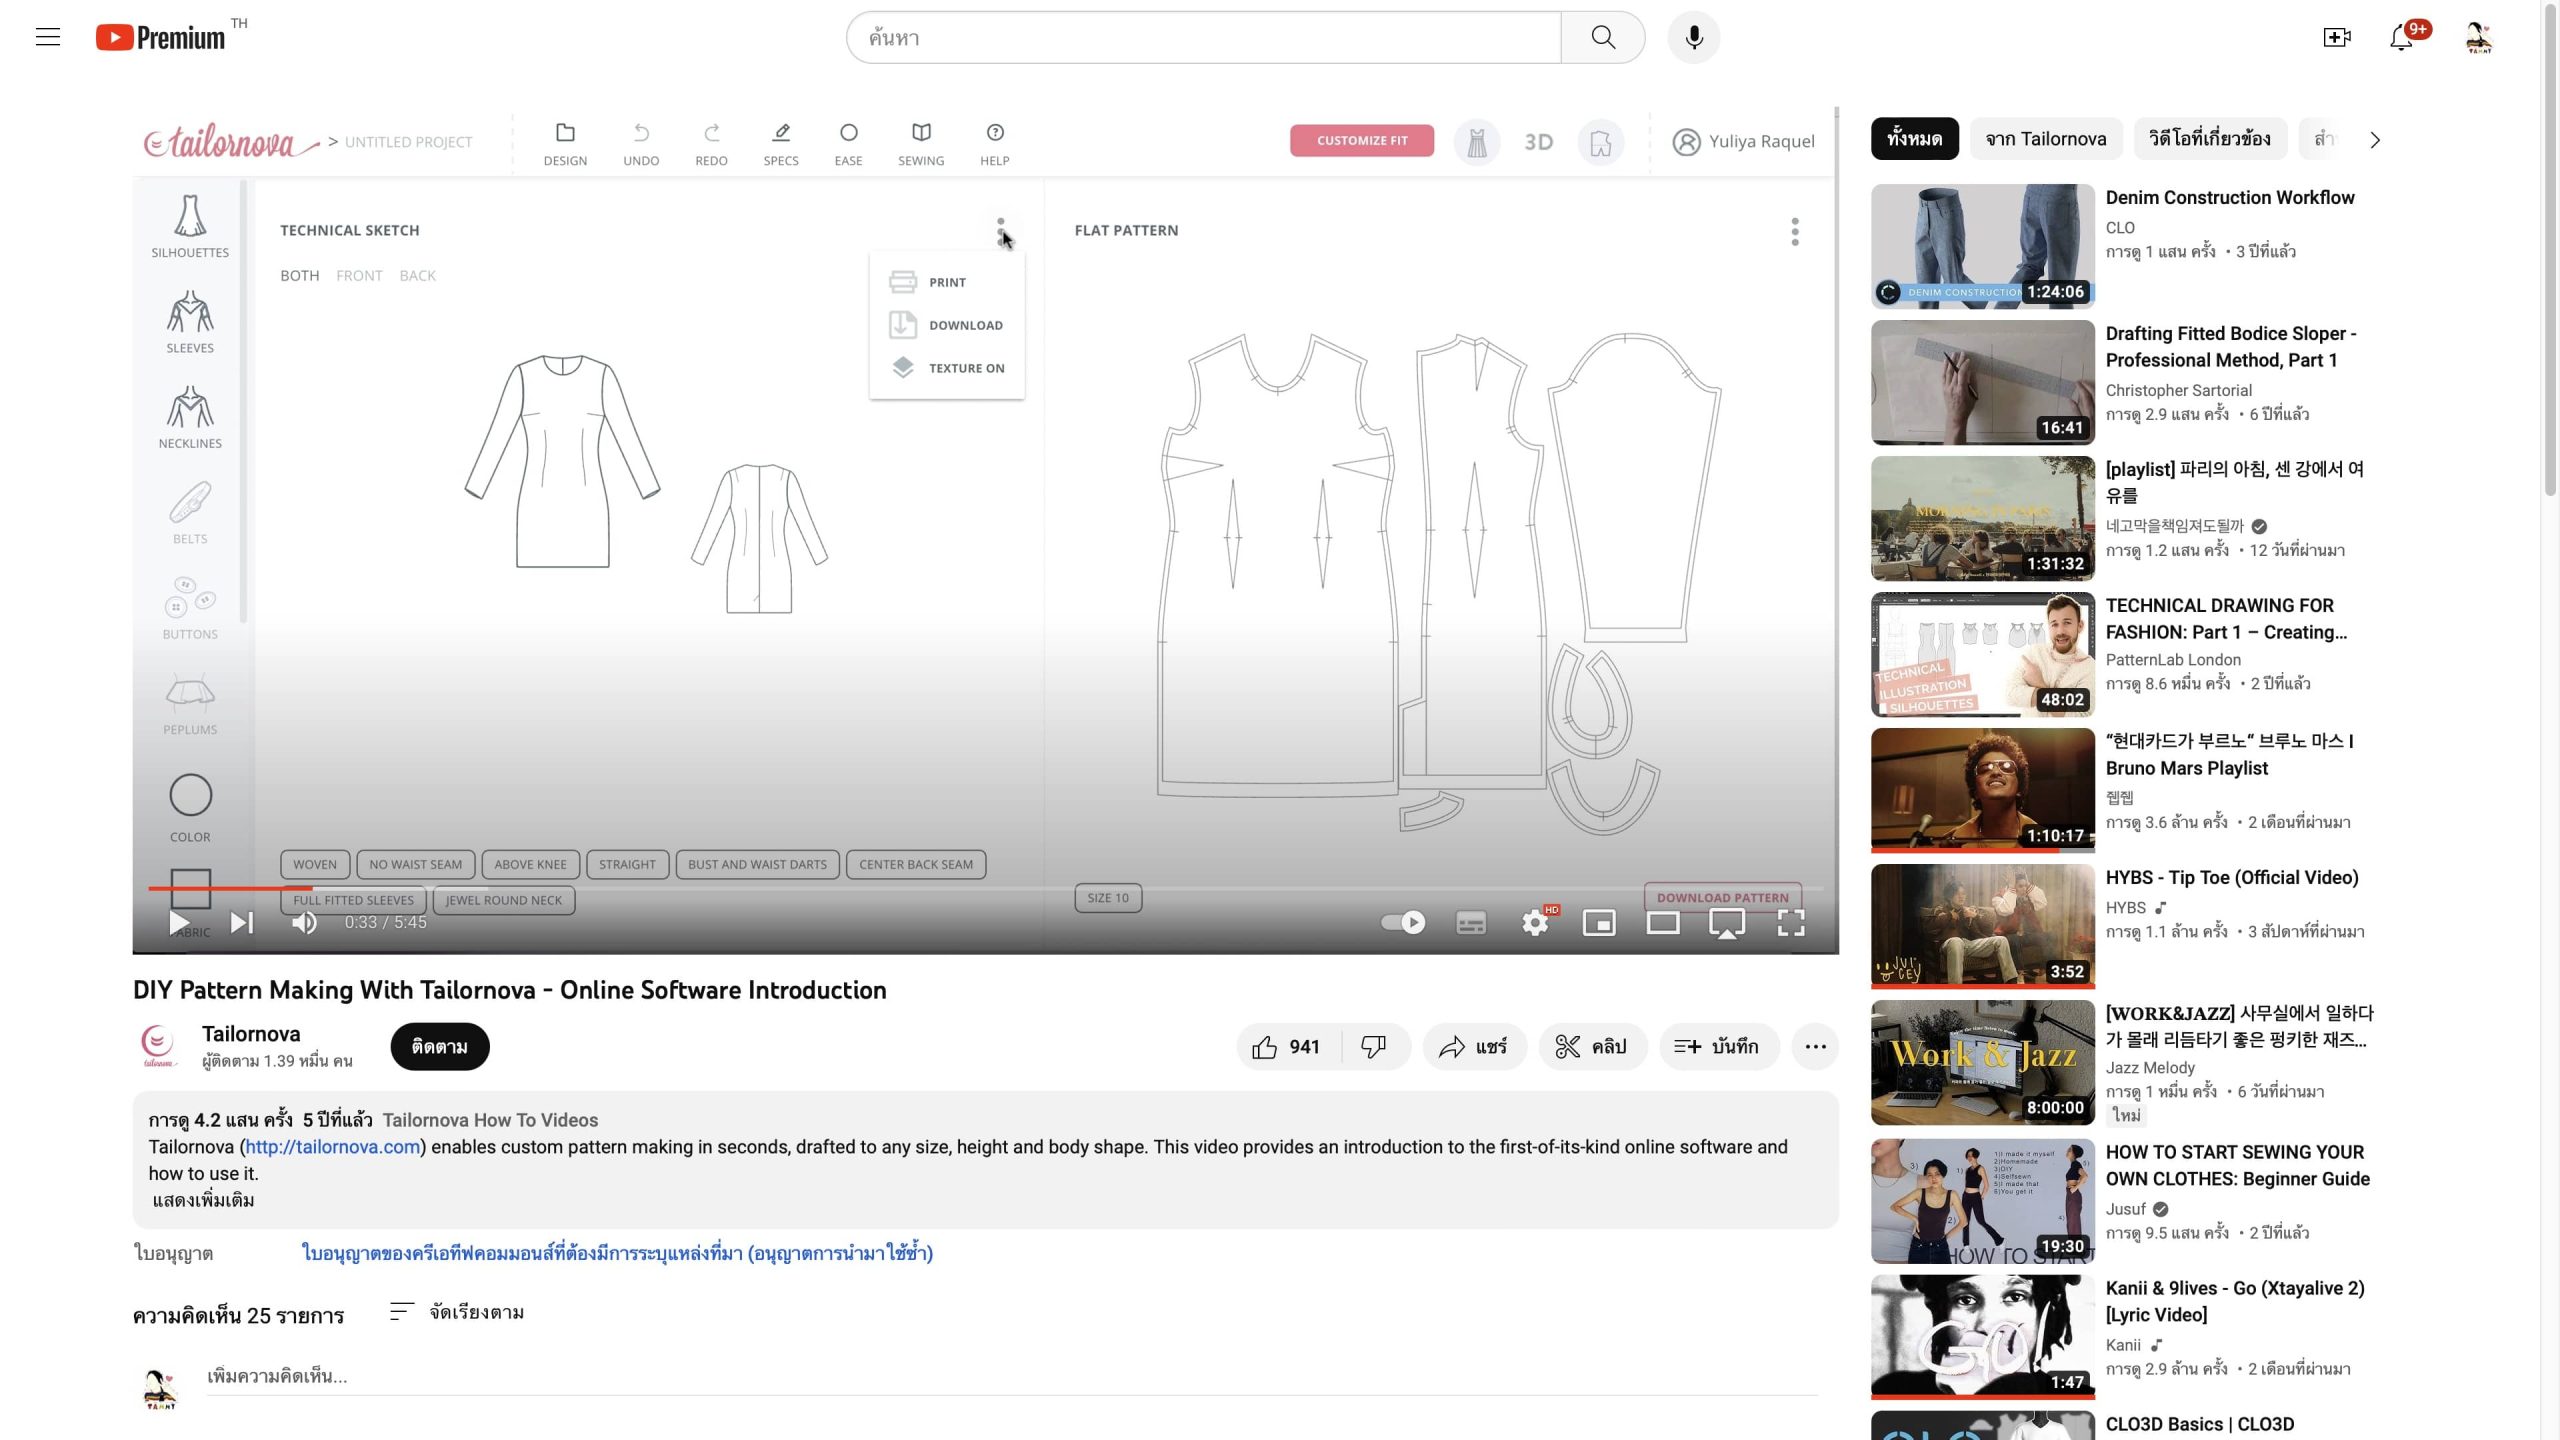
Task: Select the วิดีโอที่เกี่ยวข้อง filter chip
Action: coord(2209,139)
